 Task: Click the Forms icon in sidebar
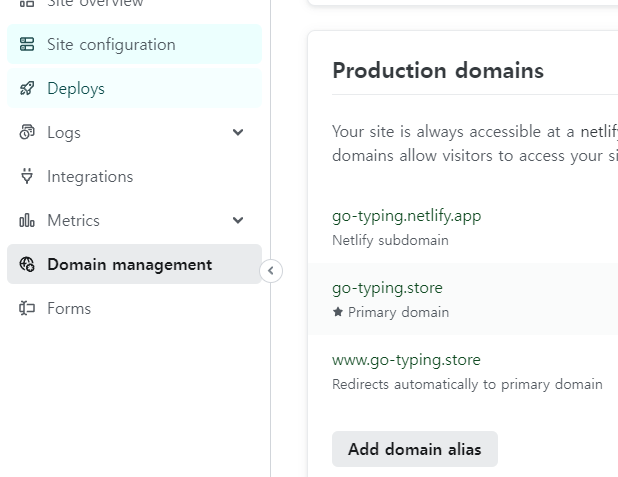tap(27, 309)
